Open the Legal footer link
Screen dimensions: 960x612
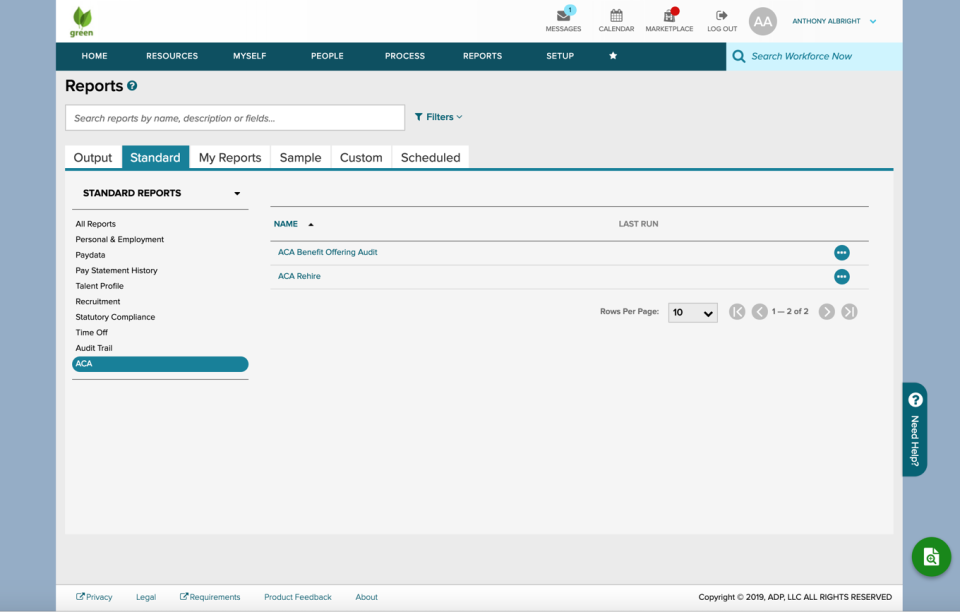tap(146, 597)
